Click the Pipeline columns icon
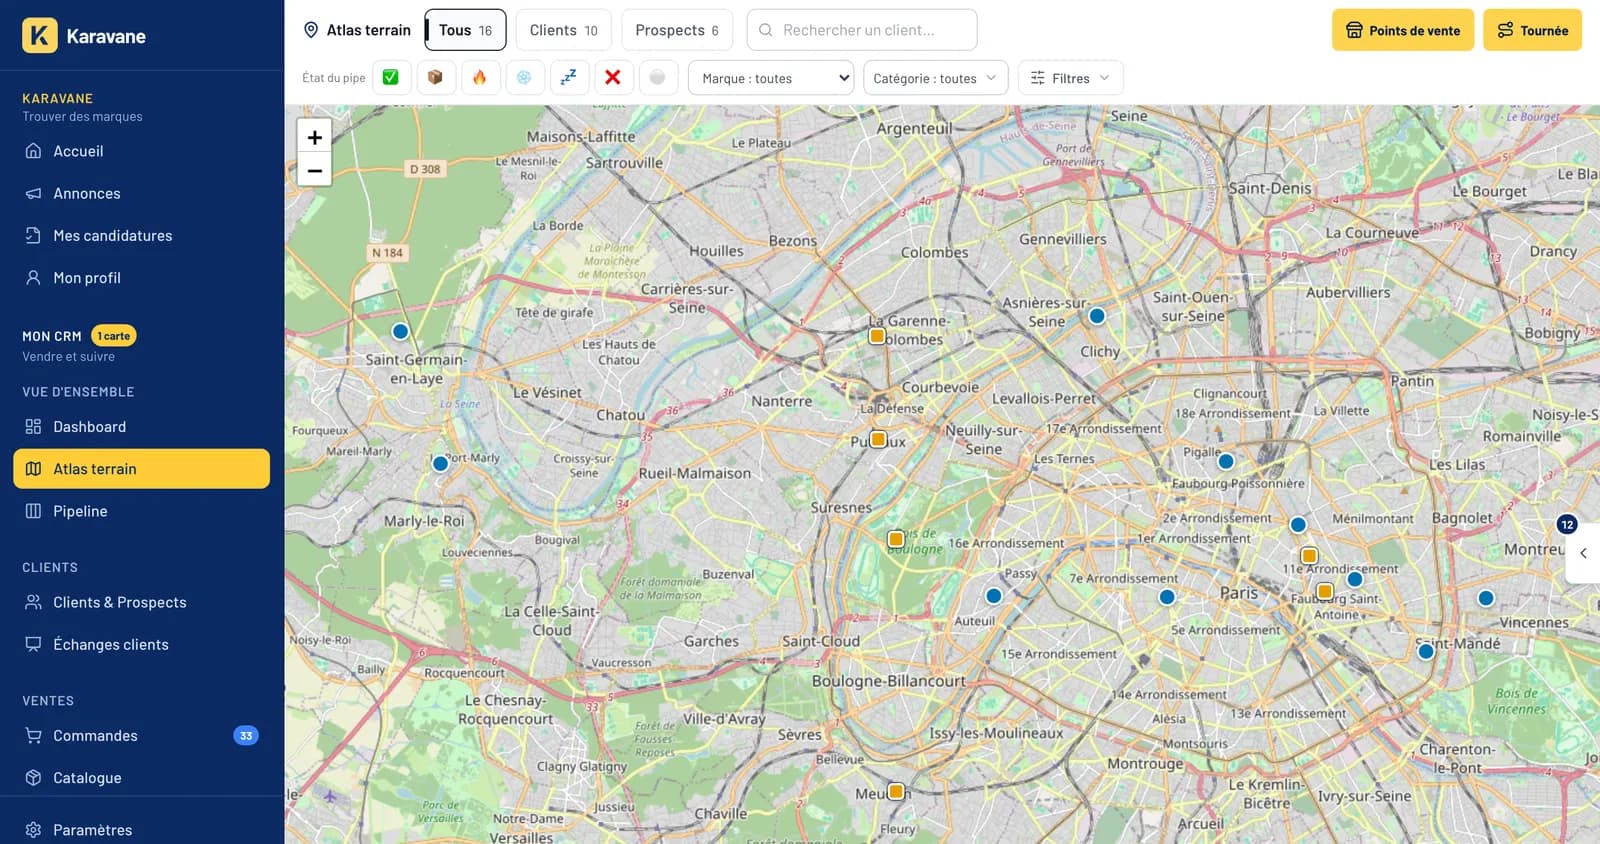 (x=33, y=510)
